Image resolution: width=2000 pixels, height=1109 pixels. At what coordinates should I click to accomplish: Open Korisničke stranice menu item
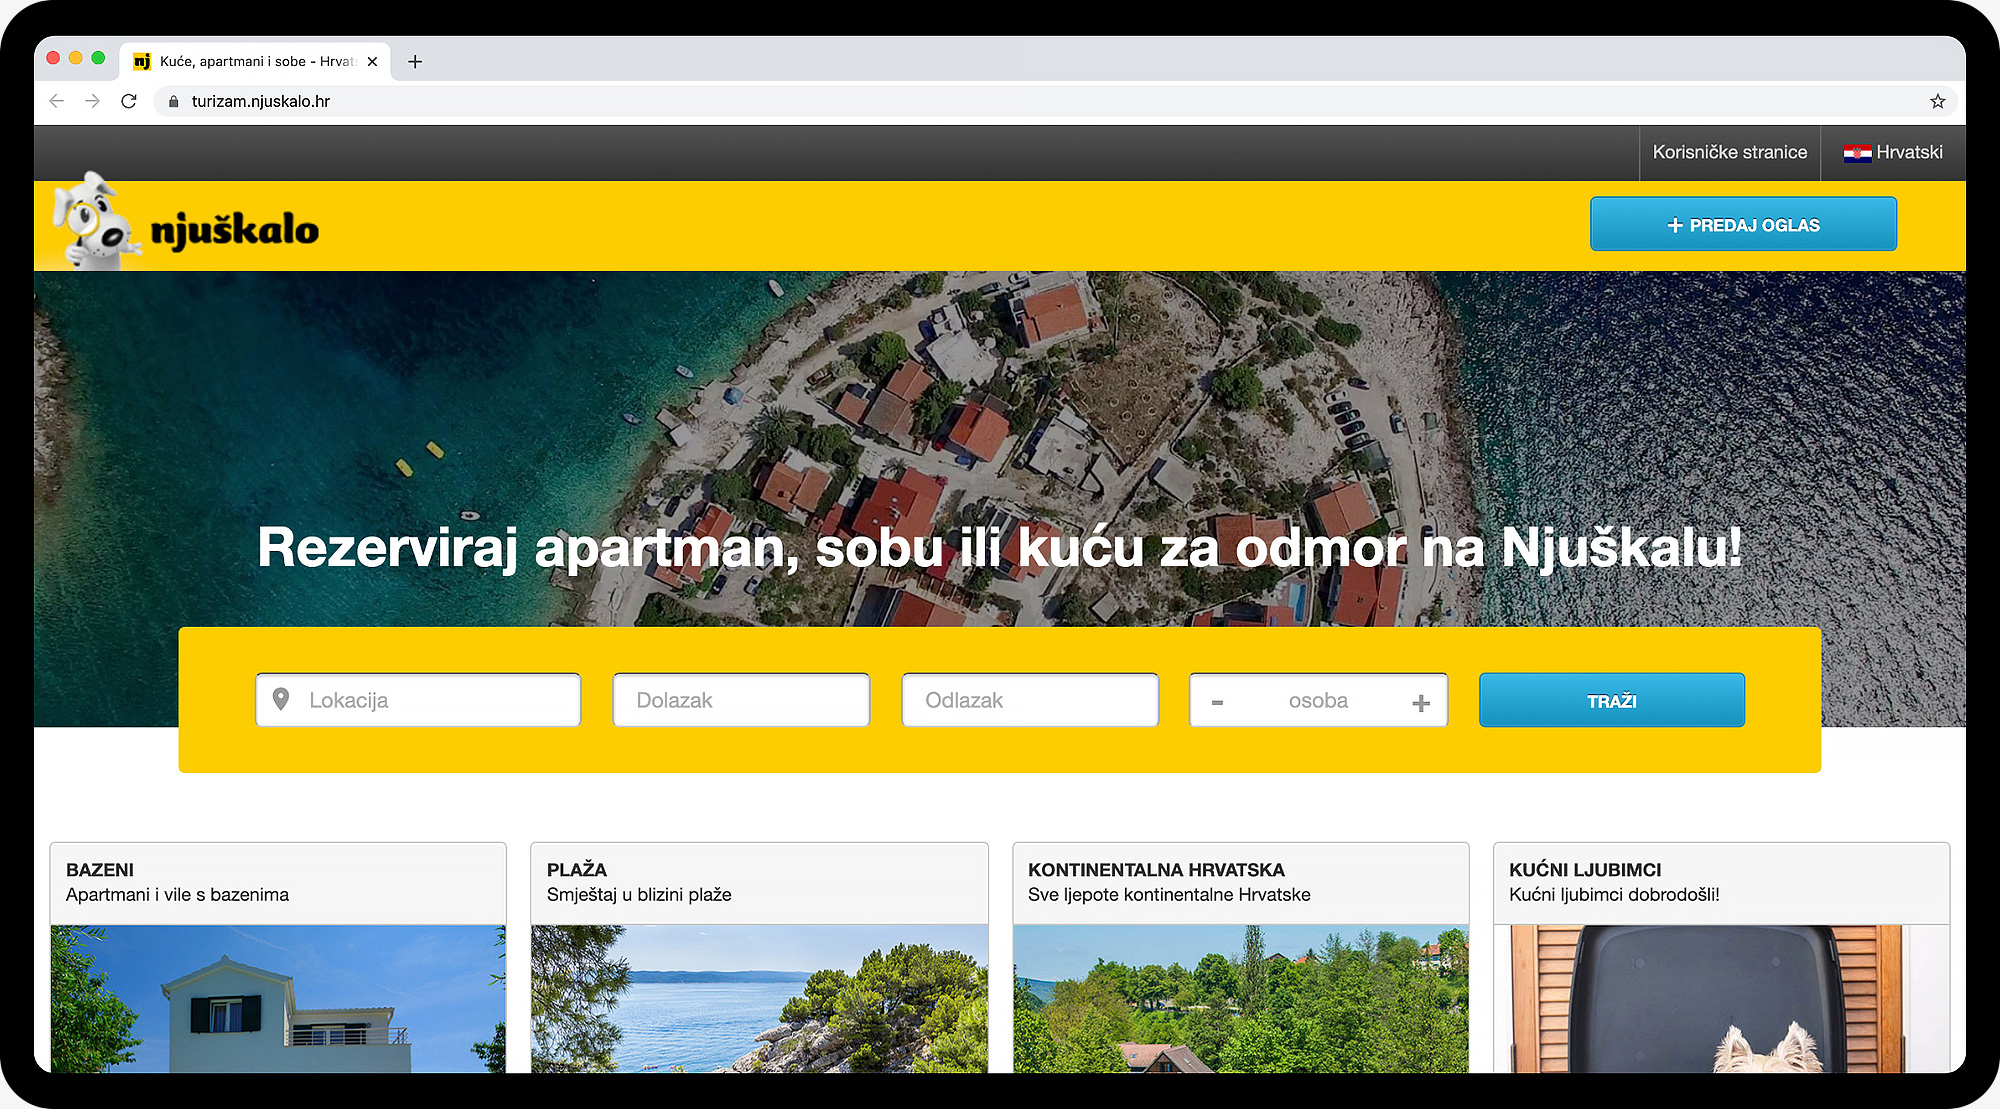(x=1729, y=153)
